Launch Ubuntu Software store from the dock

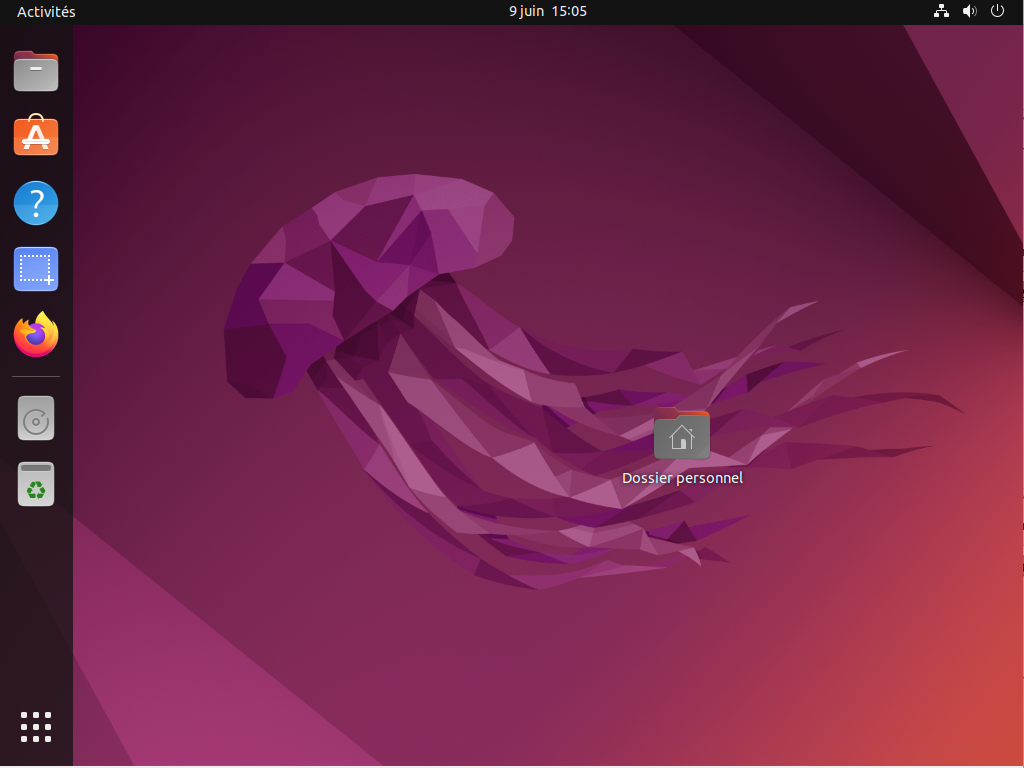[36, 135]
